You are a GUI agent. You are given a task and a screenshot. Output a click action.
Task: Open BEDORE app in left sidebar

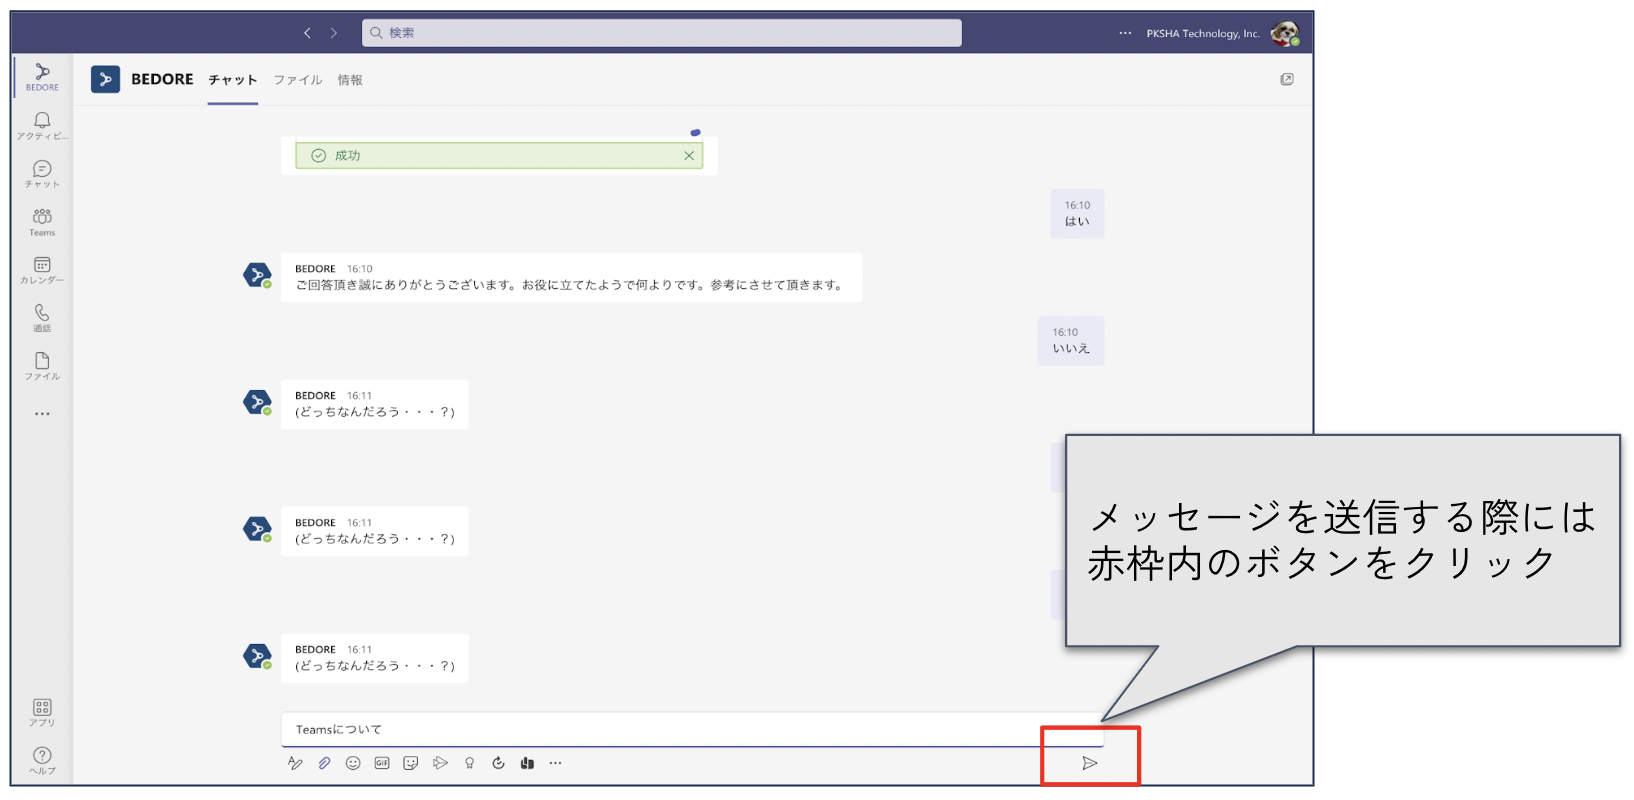tap(42, 77)
